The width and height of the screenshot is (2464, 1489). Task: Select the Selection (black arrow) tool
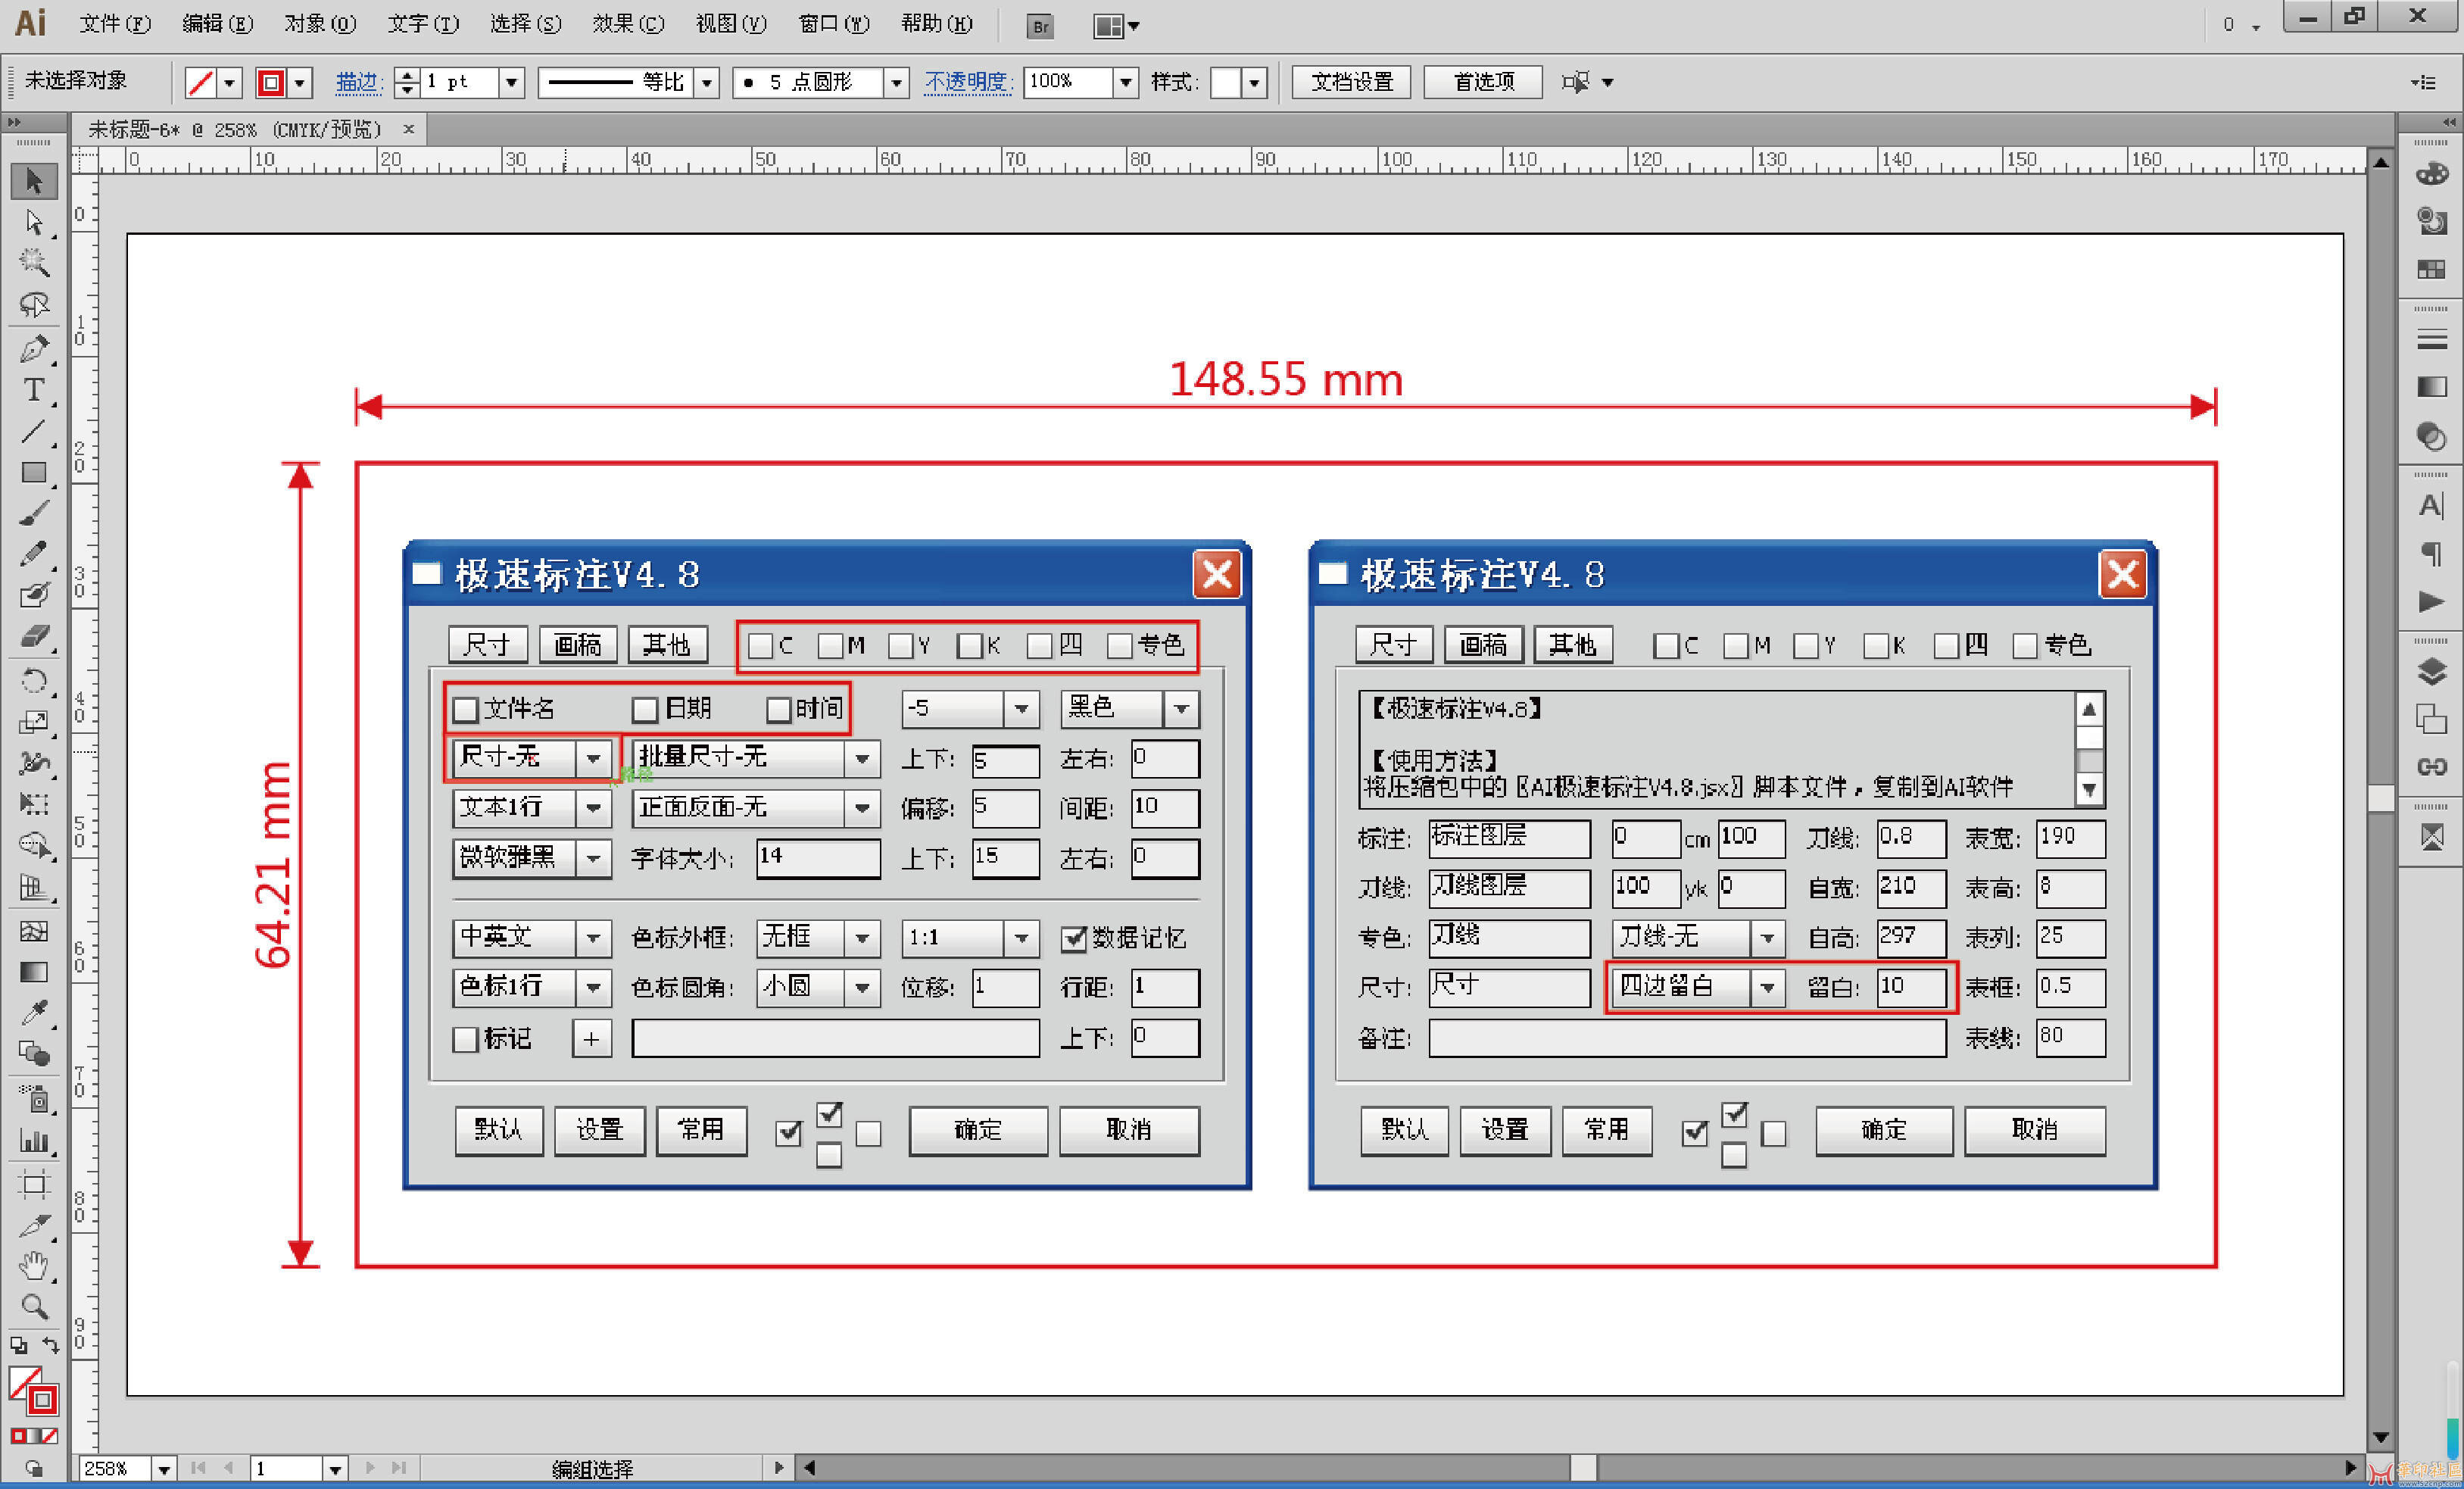pos(34,181)
